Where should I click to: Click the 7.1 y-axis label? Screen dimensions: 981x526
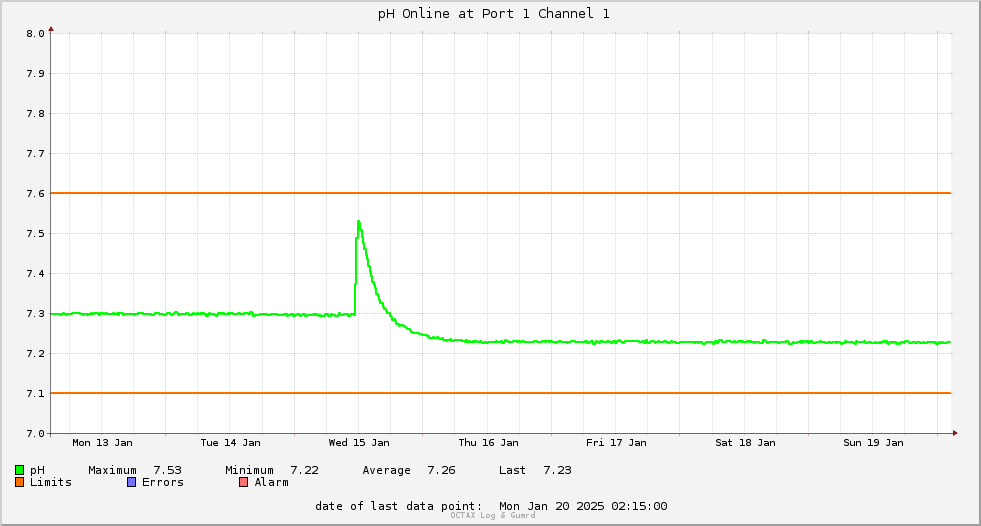36,394
